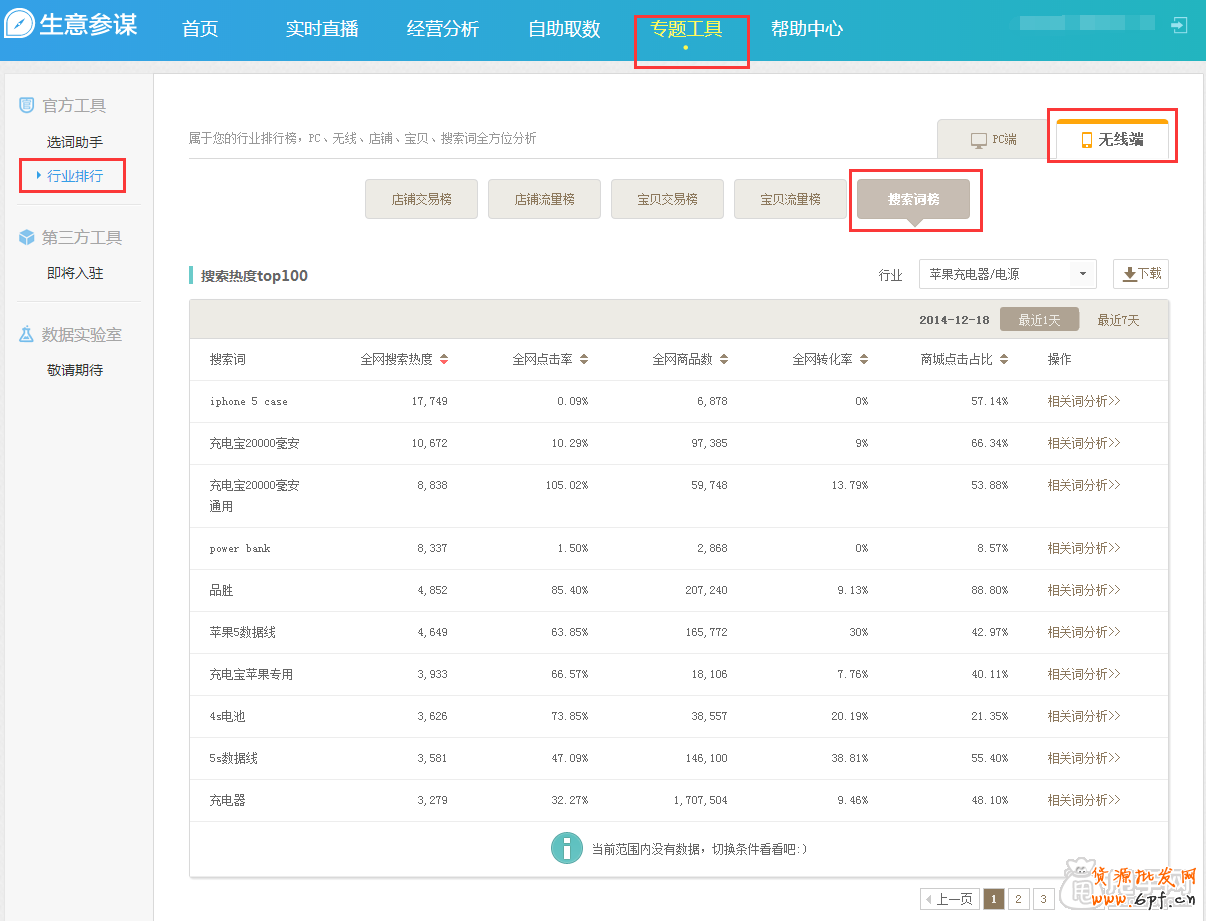
Task: Open 相关词分析 for iphone 5 case
Action: tap(1084, 401)
